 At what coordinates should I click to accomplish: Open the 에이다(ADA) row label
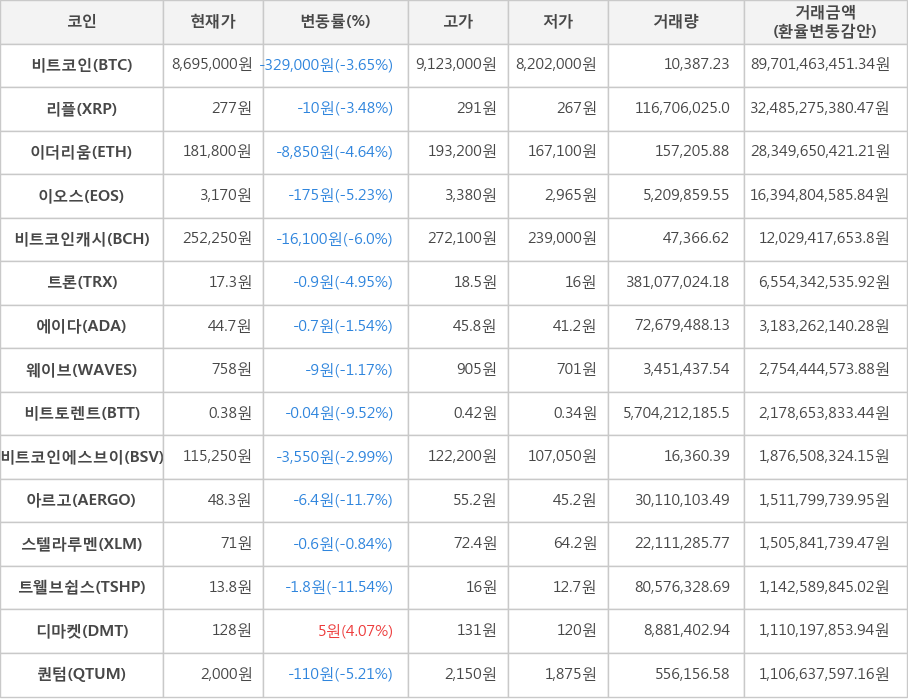82,326
